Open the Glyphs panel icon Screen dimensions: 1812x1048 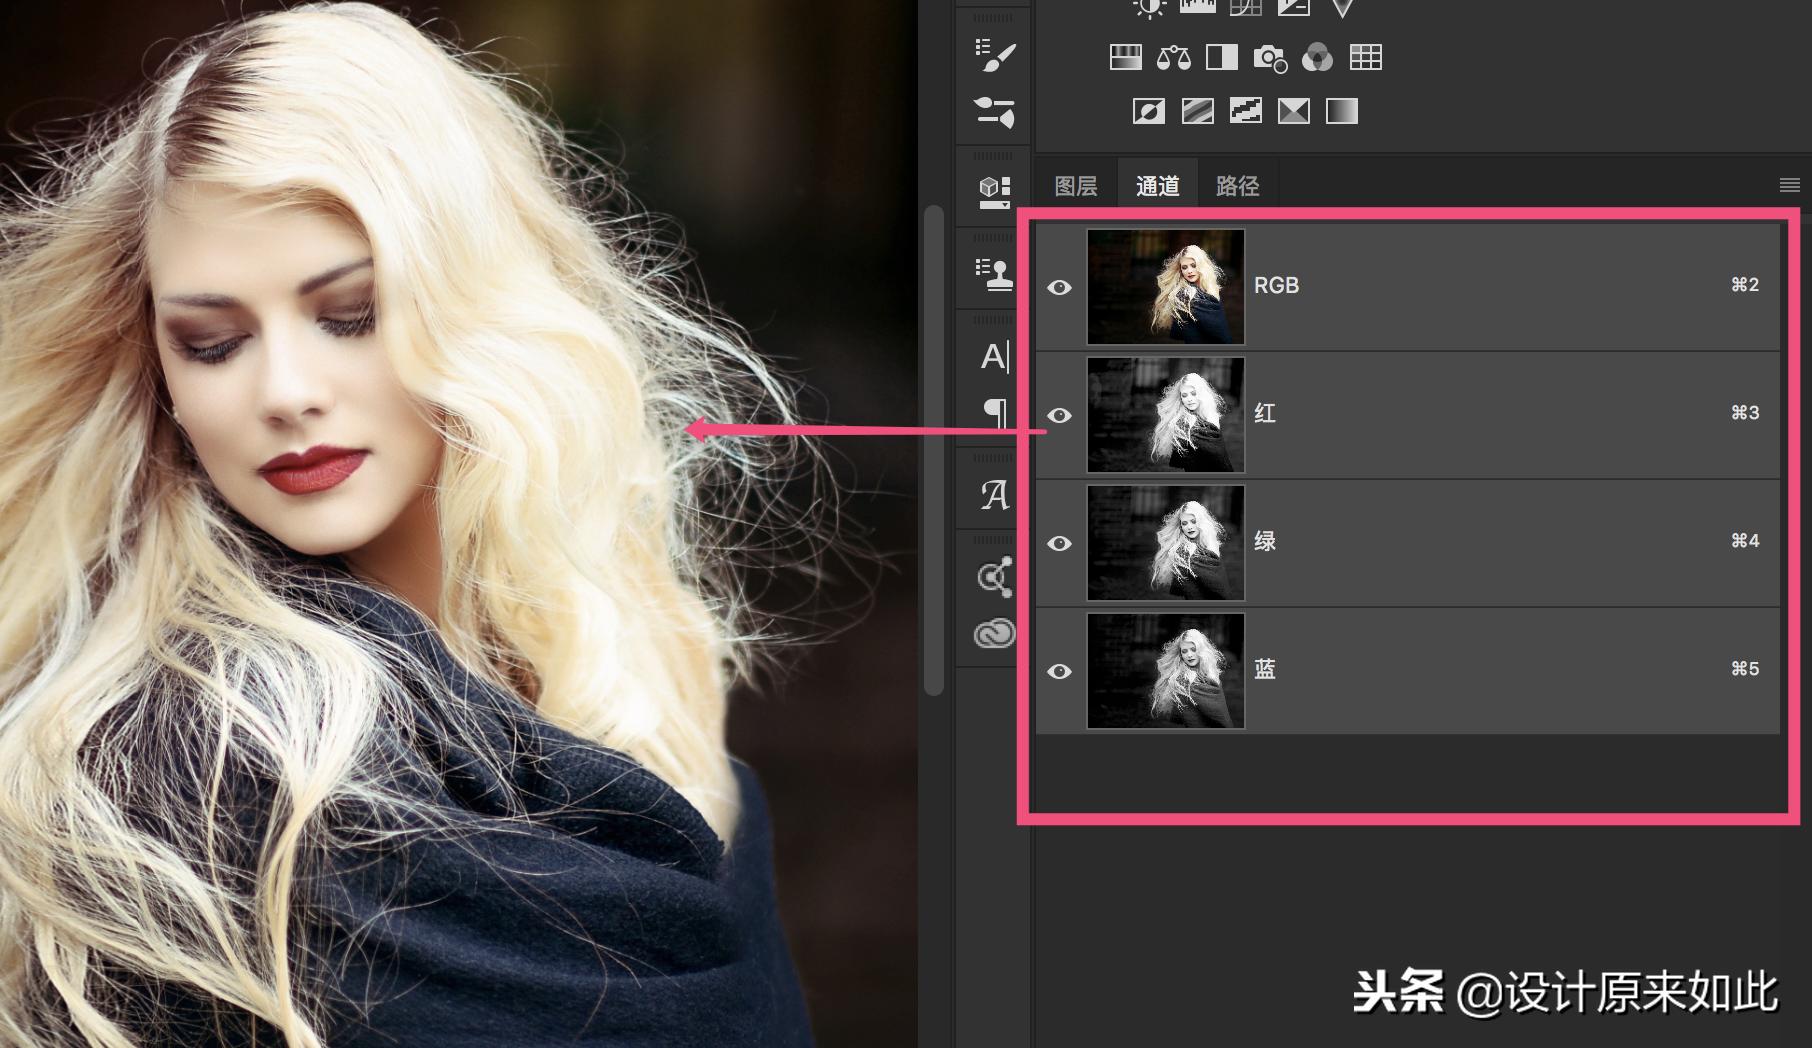(994, 494)
